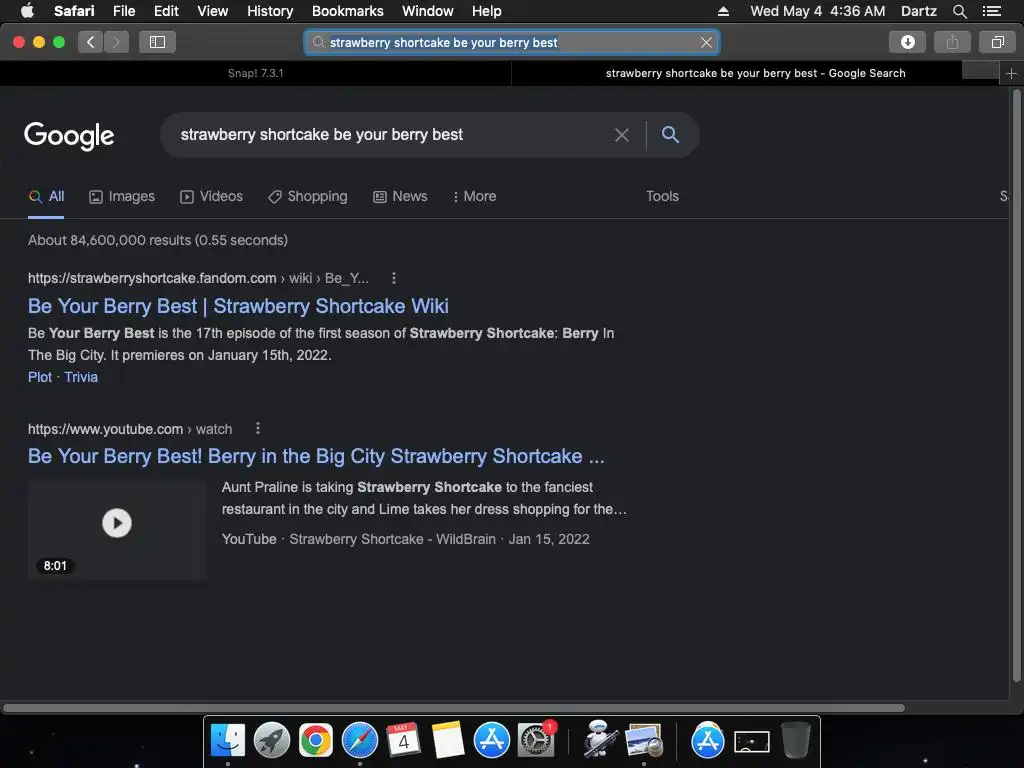Launch Automator robot from Dock

[600, 739]
